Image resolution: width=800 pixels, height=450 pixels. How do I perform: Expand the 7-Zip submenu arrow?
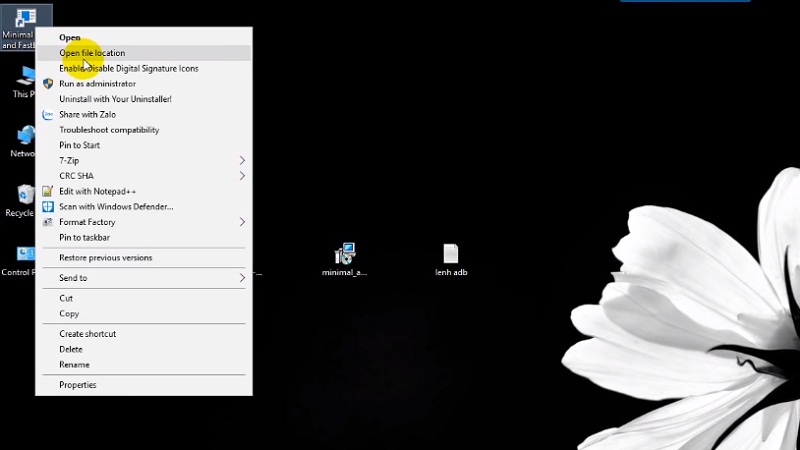pos(242,161)
